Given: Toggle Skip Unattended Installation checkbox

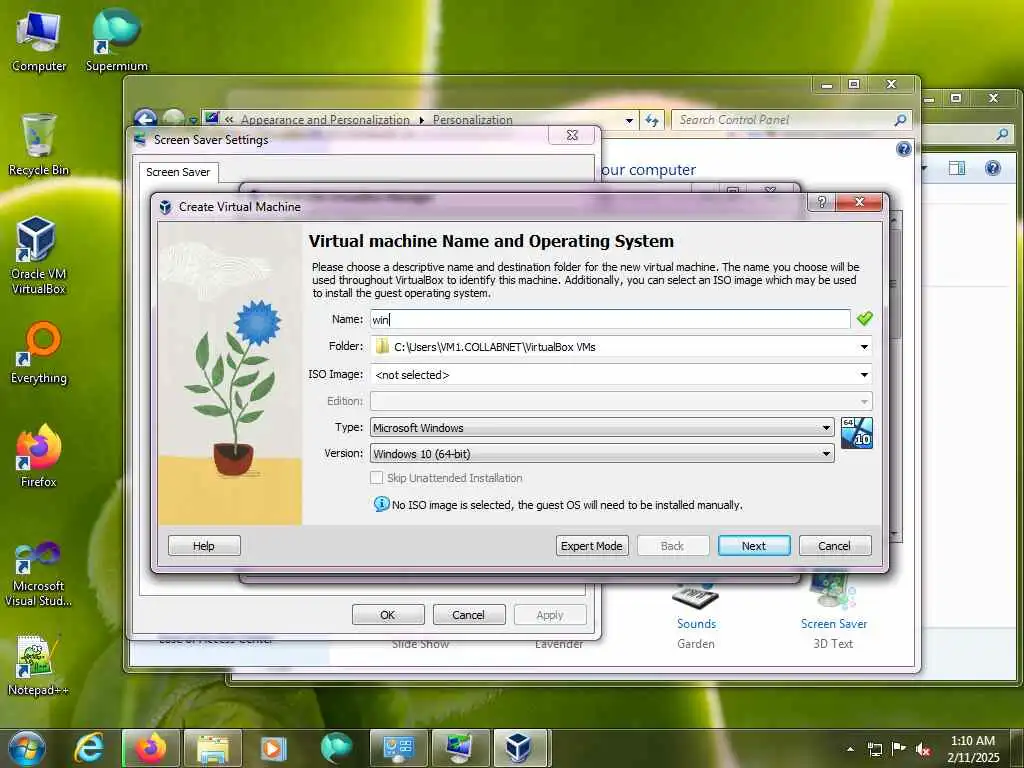Looking at the screenshot, I should [x=376, y=478].
